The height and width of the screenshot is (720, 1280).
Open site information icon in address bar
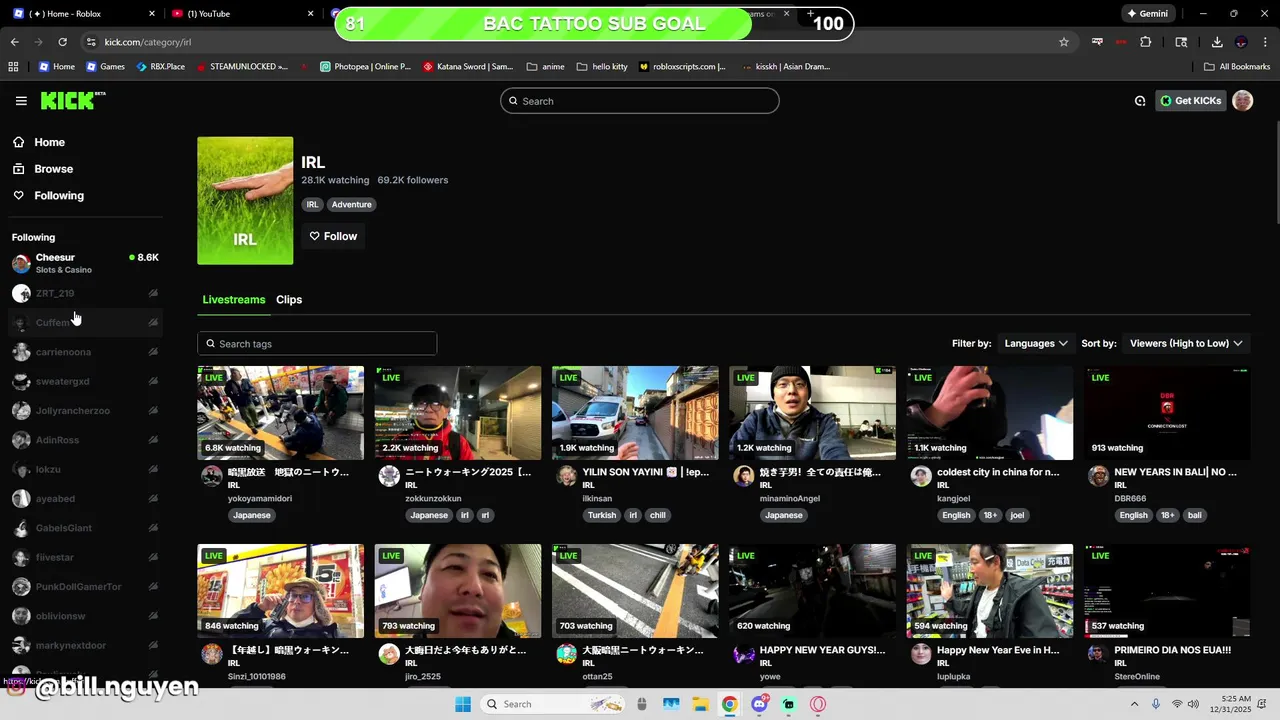91,42
